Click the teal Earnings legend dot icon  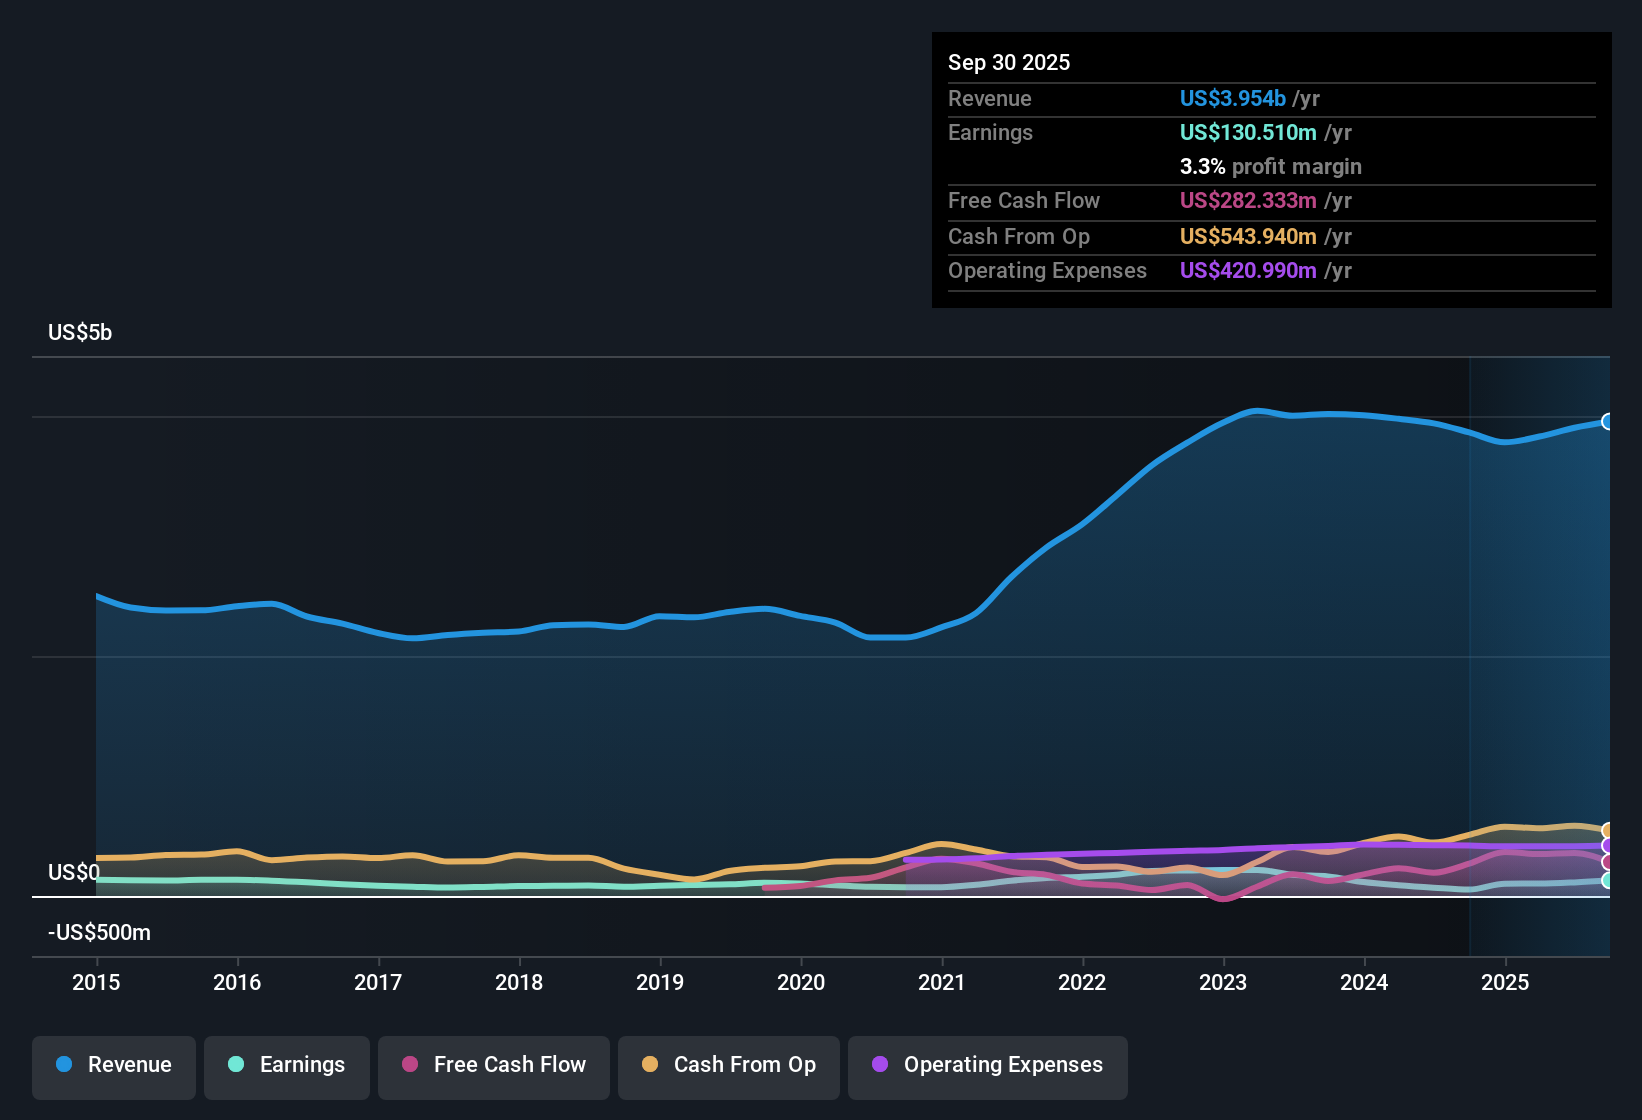pyautogui.click(x=236, y=1065)
